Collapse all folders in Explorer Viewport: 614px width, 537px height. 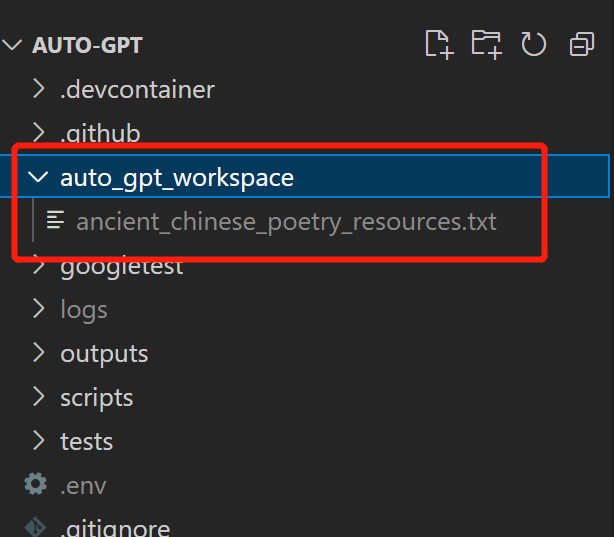tap(581, 44)
